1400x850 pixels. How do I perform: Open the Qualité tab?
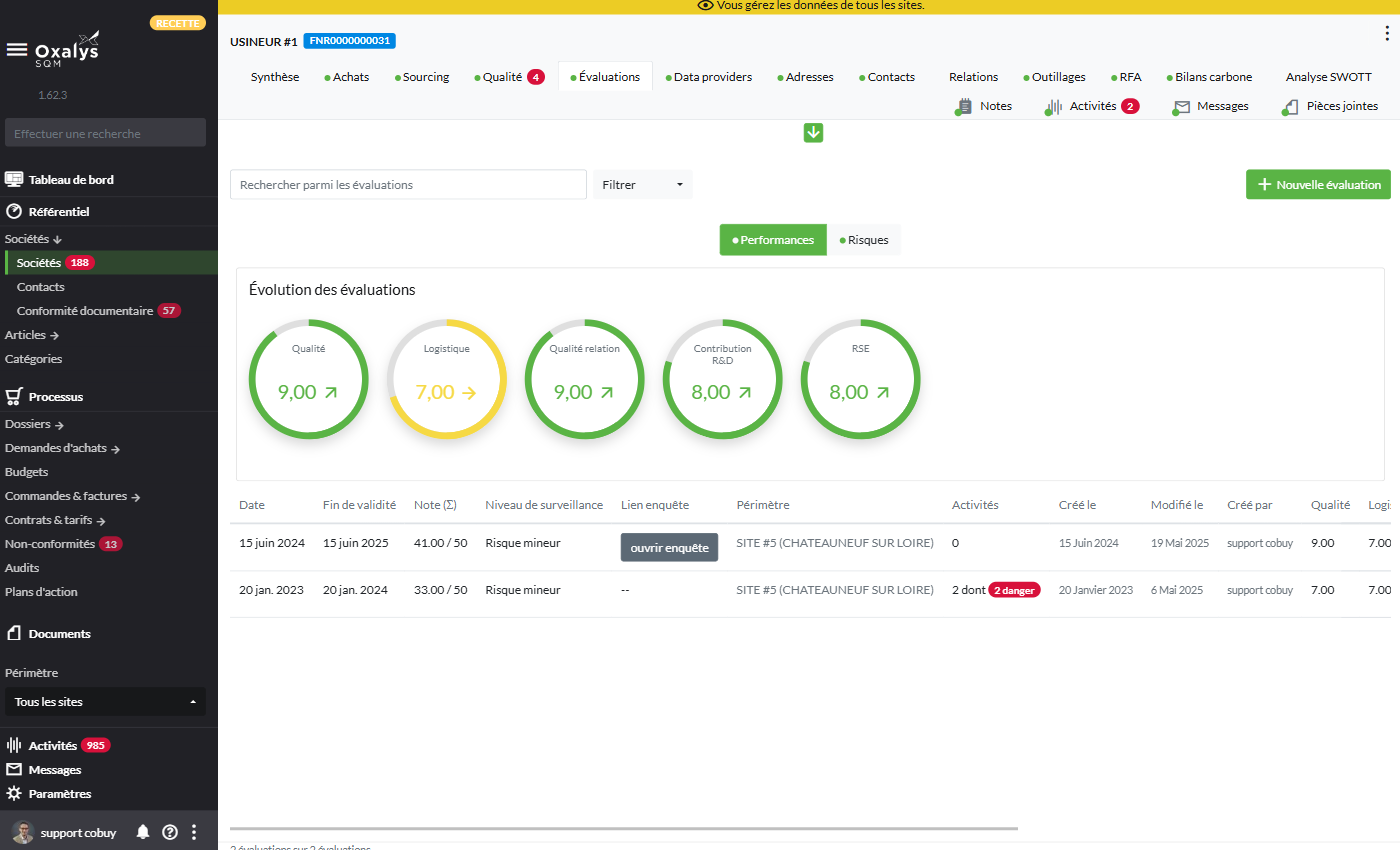point(502,77)
